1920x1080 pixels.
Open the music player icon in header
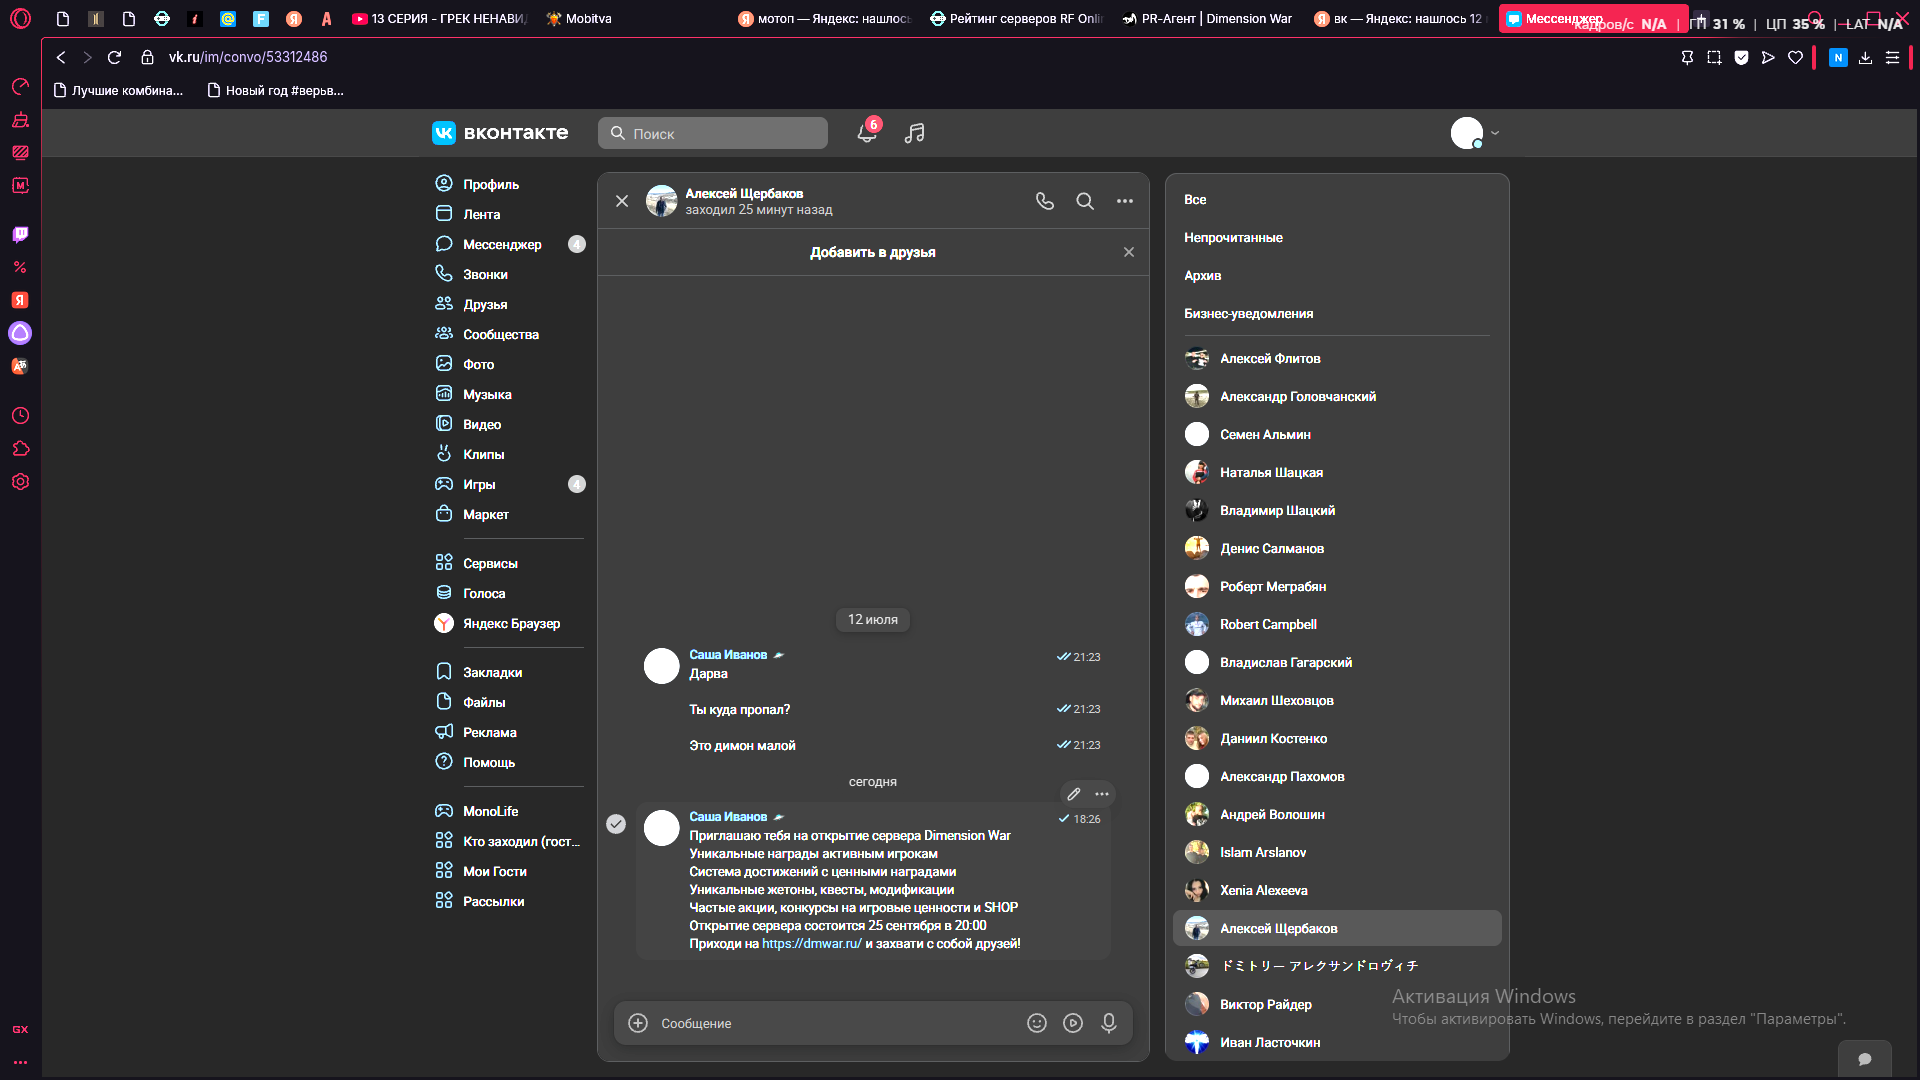click(x=914, y=133)
